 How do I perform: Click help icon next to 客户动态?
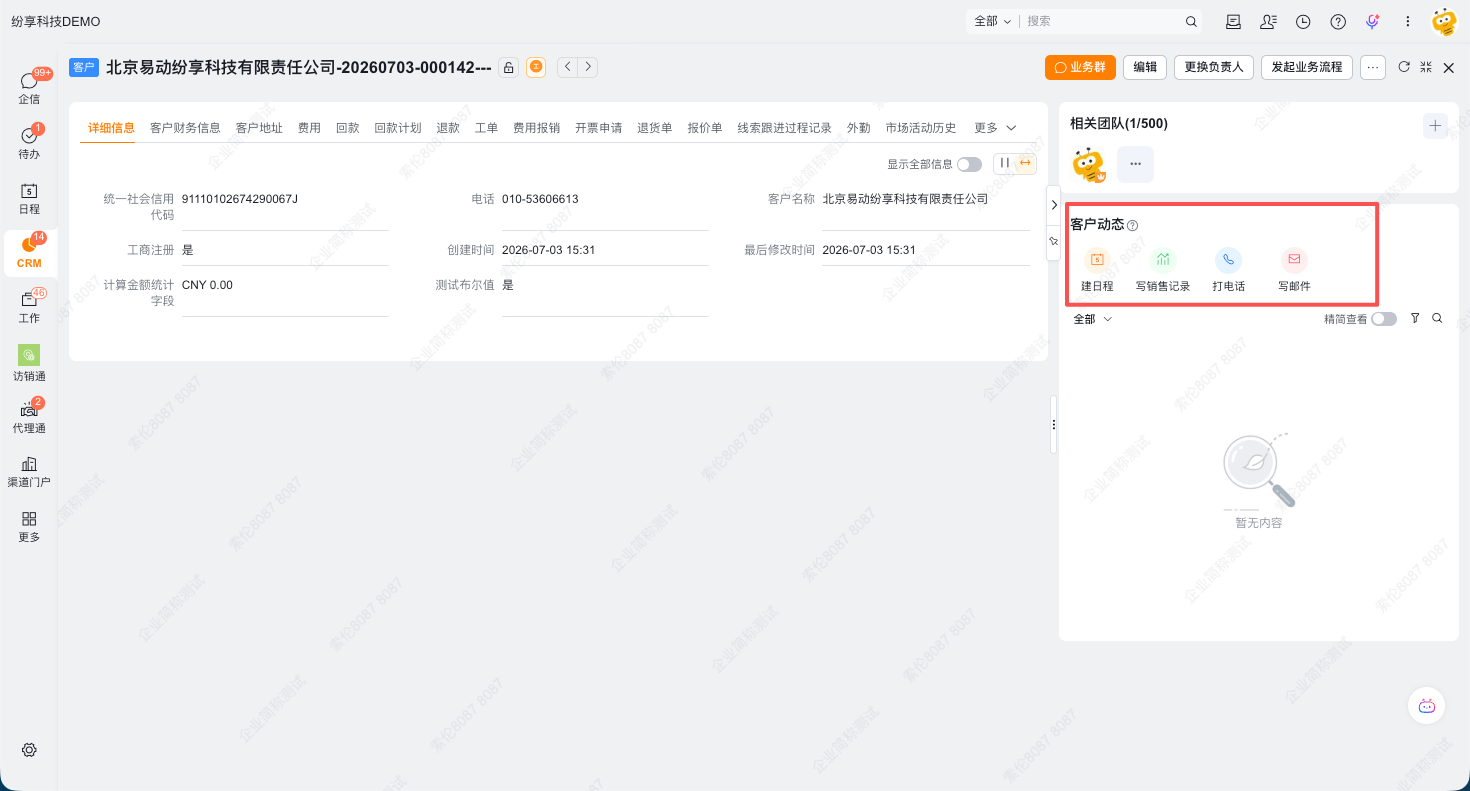[1133, 225]
